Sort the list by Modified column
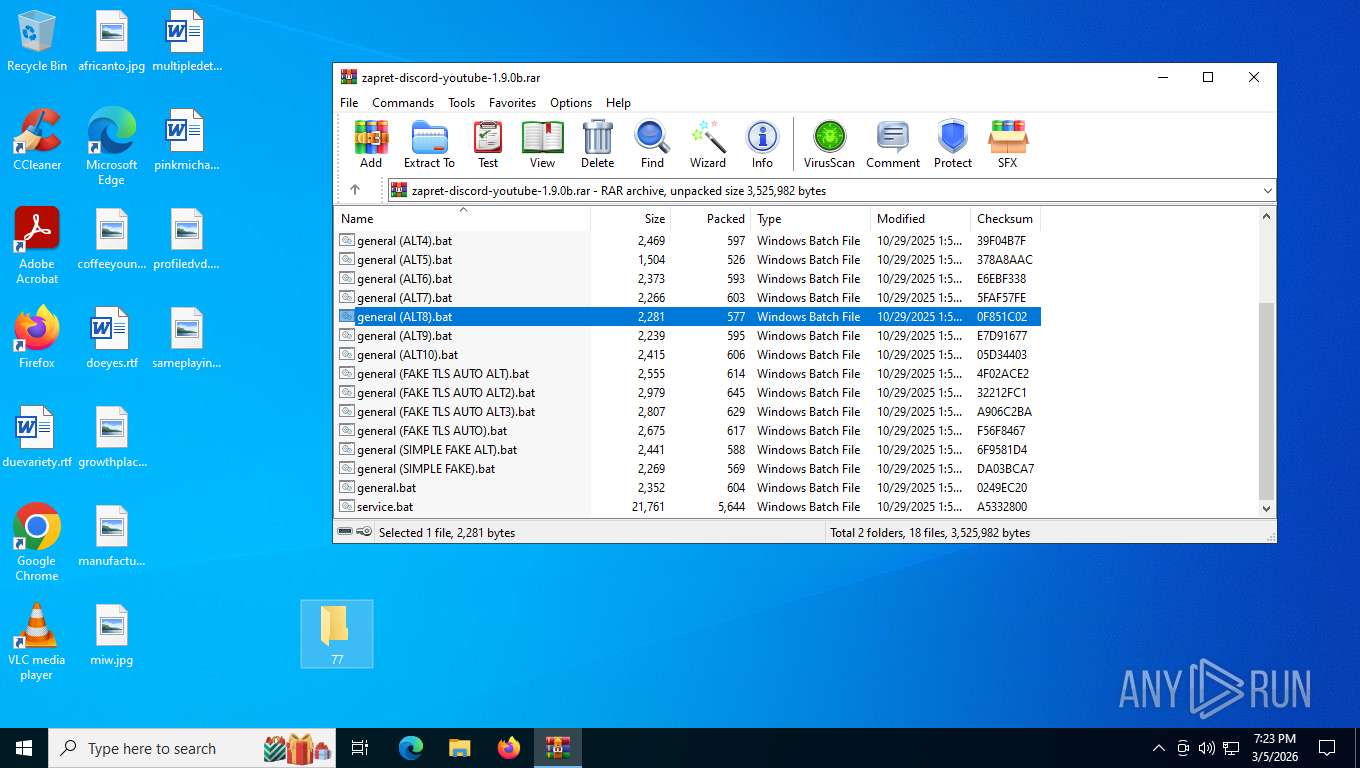Screen dimensions: 1360x768 [920, 219]
